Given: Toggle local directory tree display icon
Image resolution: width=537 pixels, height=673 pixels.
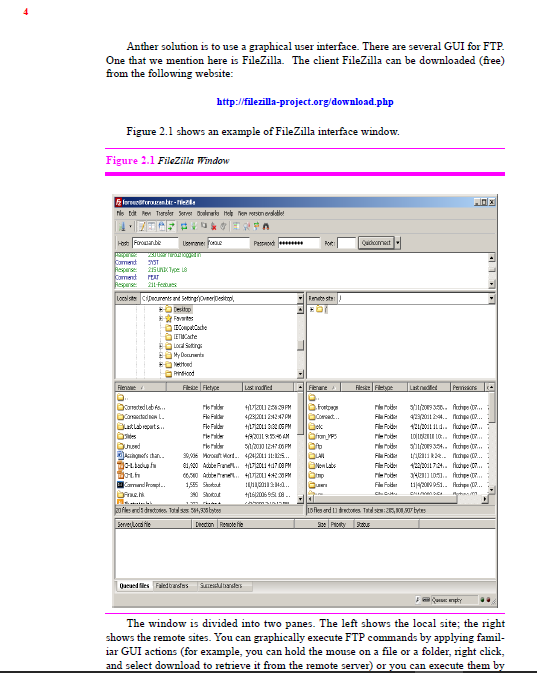Looking at the screenshot, I should tap(152, 226).
